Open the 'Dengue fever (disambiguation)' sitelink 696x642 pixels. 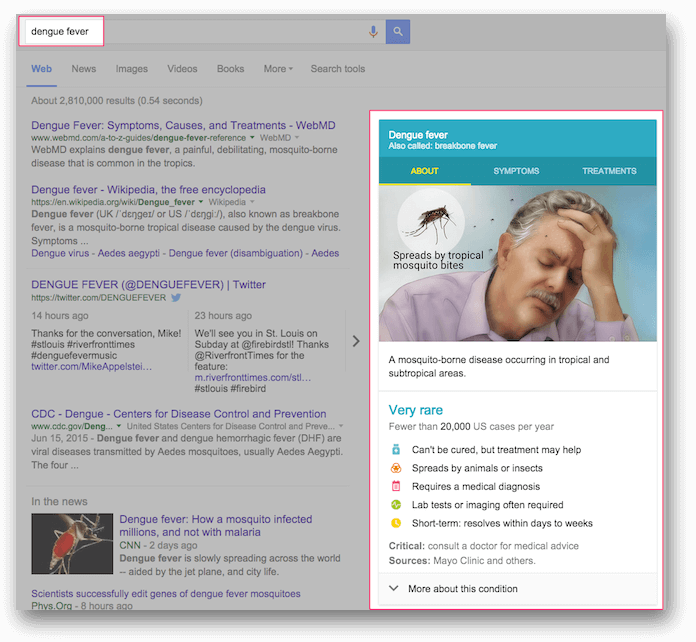(x=236, y=253)
